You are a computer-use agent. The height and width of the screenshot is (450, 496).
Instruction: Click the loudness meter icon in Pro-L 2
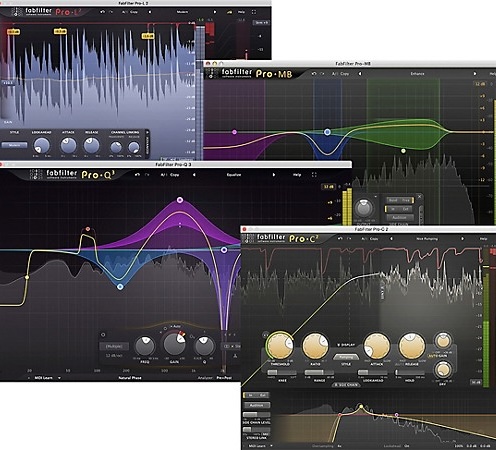point(230,12)
